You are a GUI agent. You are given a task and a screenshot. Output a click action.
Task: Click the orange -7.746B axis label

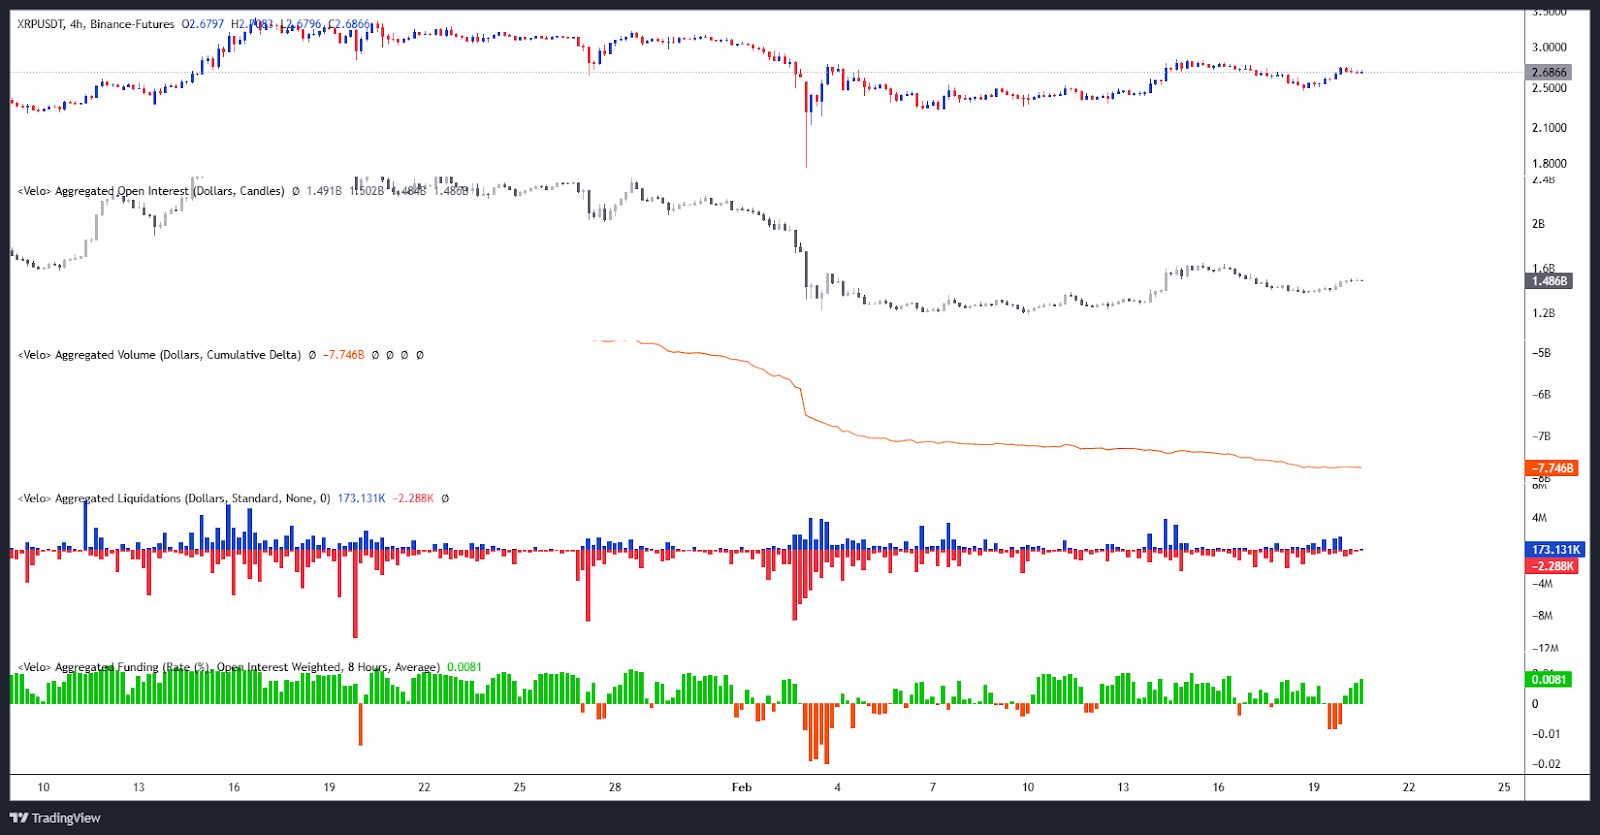pyautogui.click(x=1552, y=468)
